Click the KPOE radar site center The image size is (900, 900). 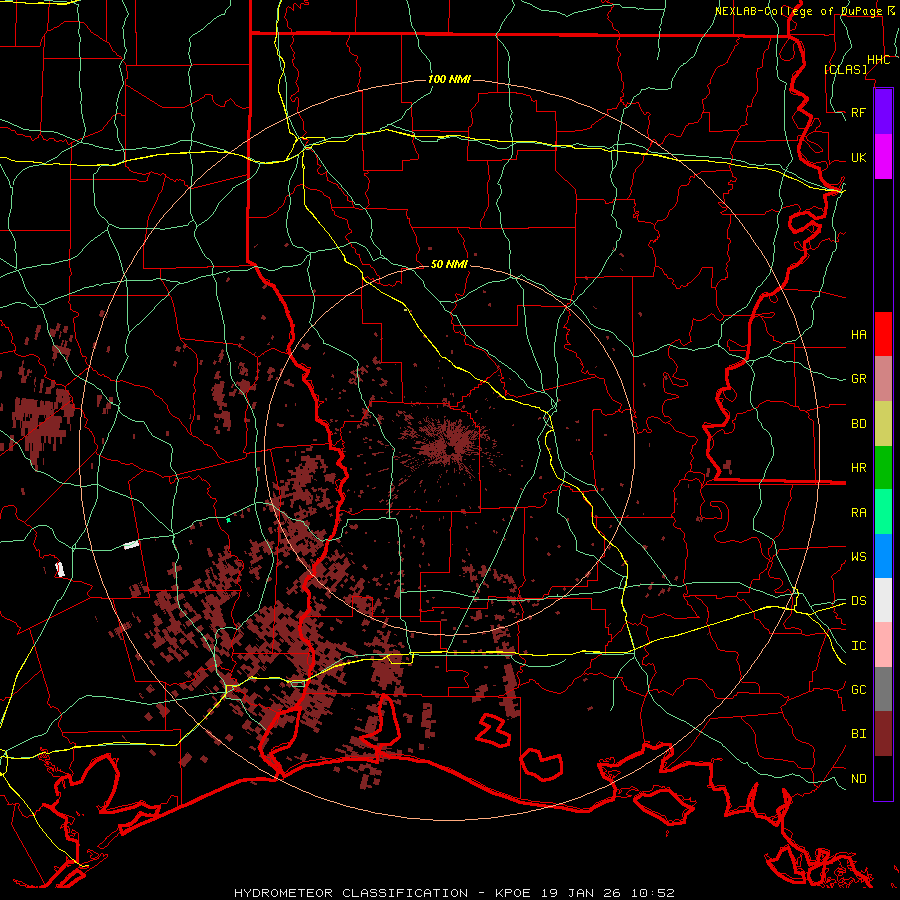[x=450, y=450]
